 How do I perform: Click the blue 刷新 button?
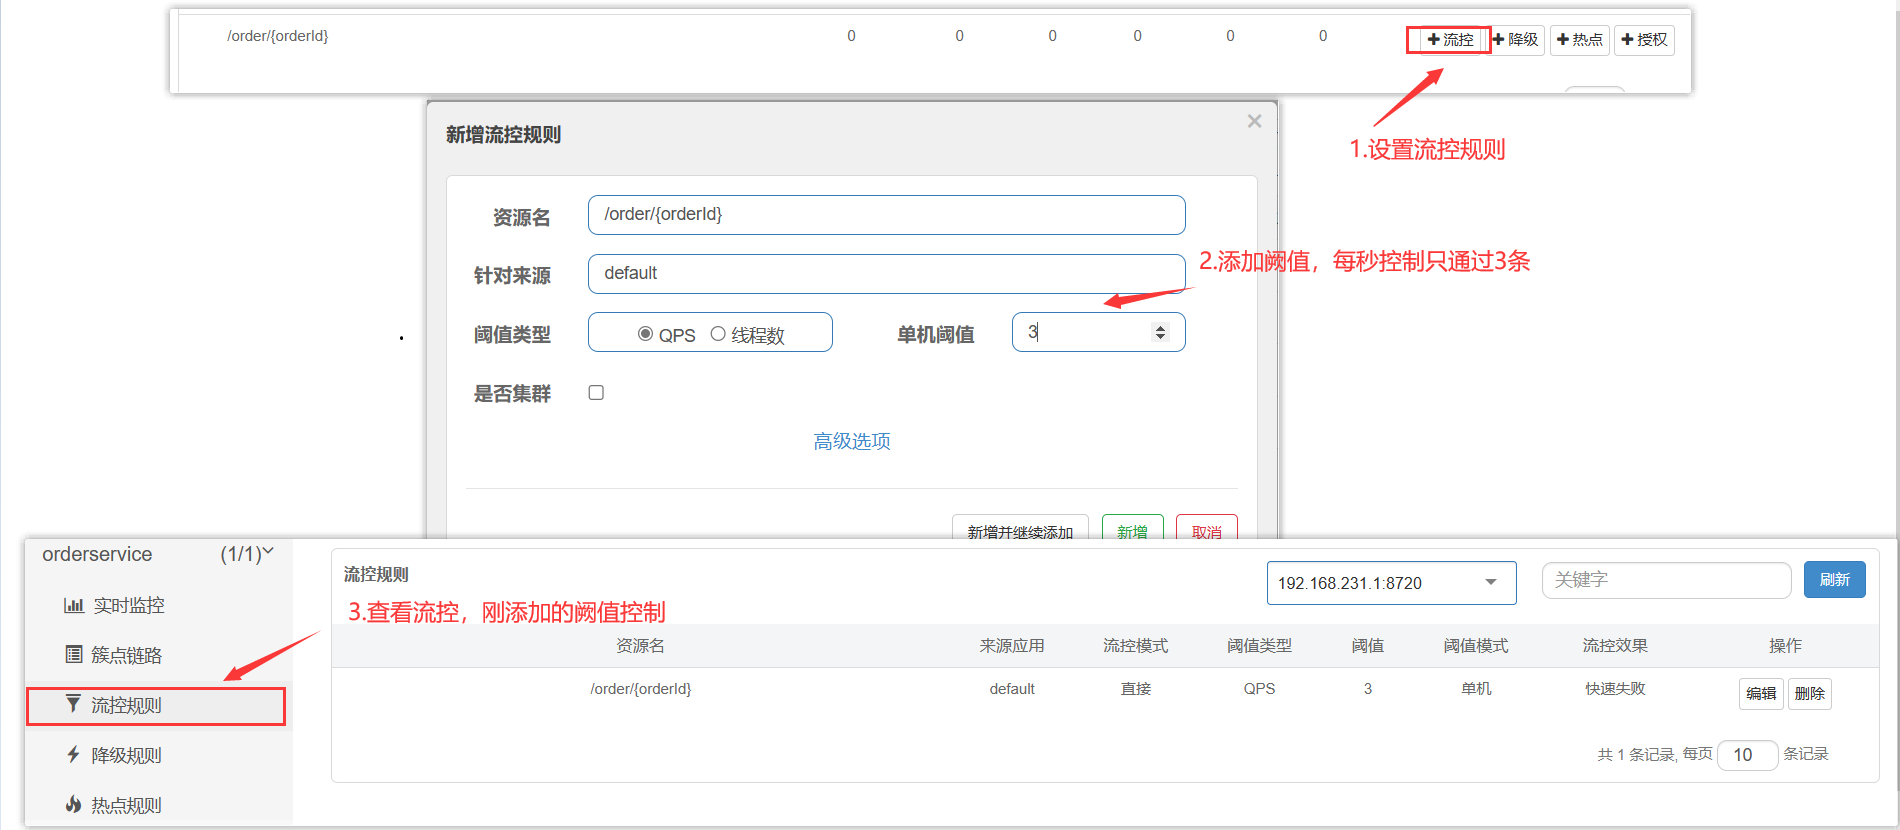click(1834, 580)
